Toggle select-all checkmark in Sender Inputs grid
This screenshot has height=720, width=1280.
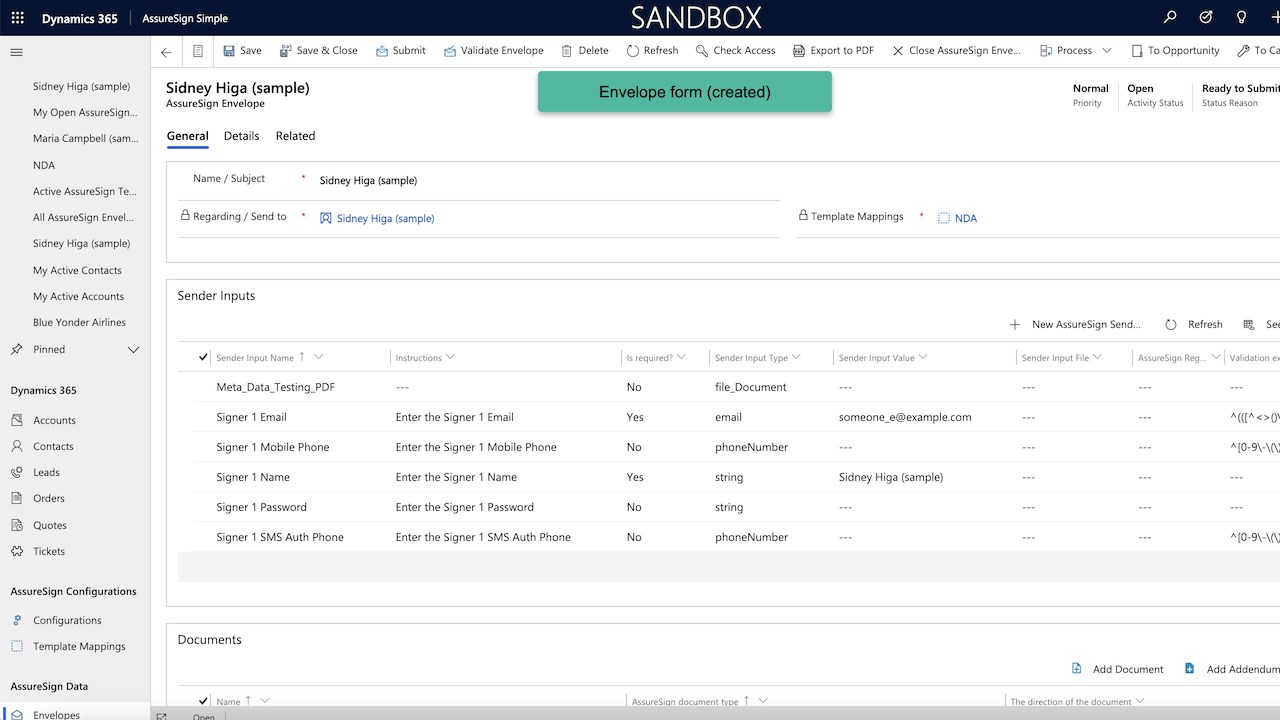click(x=204, y=357)
